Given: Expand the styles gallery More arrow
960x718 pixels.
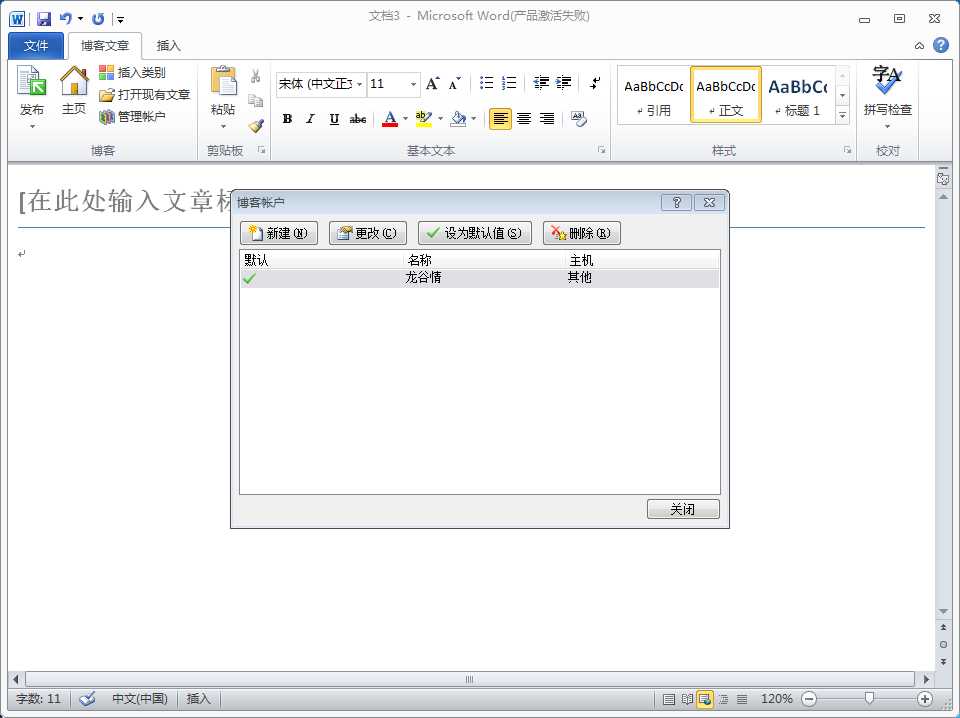Looking at the screenshot, I should point(843,115).
